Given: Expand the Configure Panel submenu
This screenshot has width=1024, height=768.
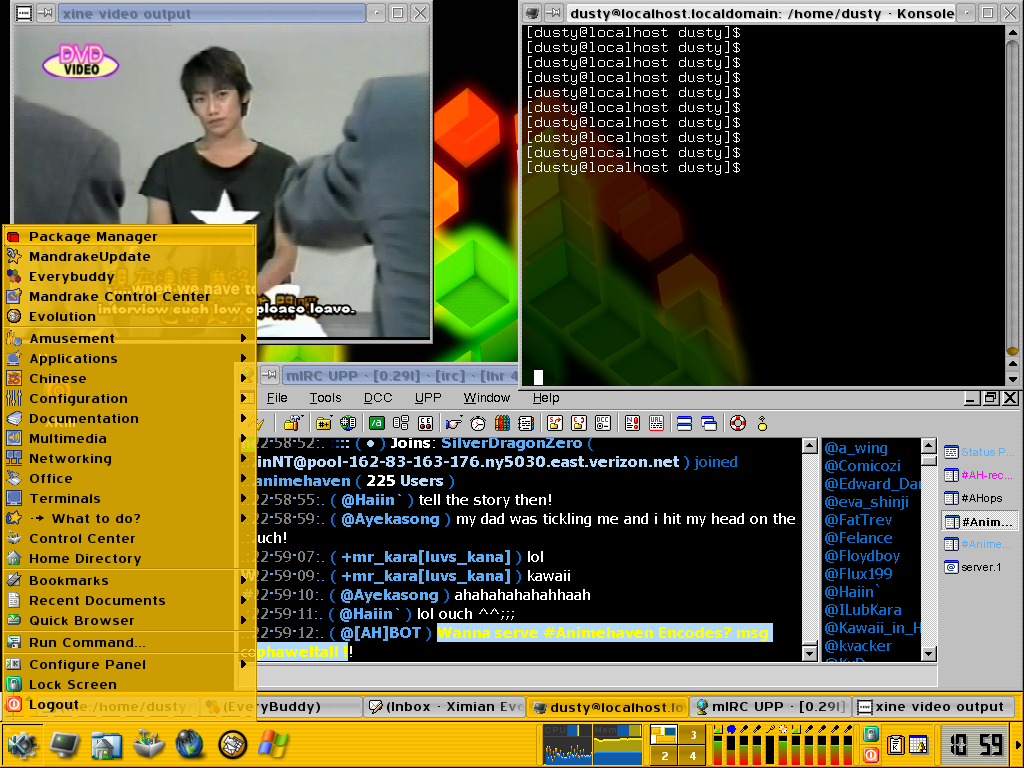Looking at the screenshot, I should coord(129,664).
